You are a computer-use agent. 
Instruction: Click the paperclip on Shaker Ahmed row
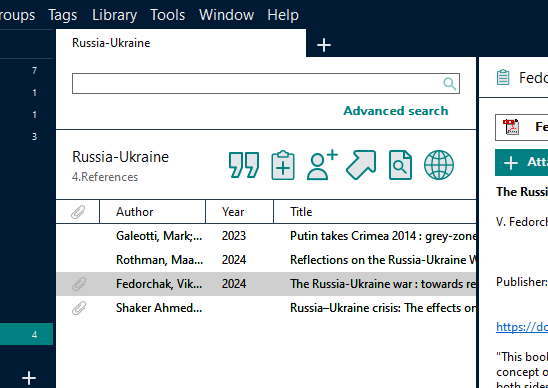click(79, 308)
